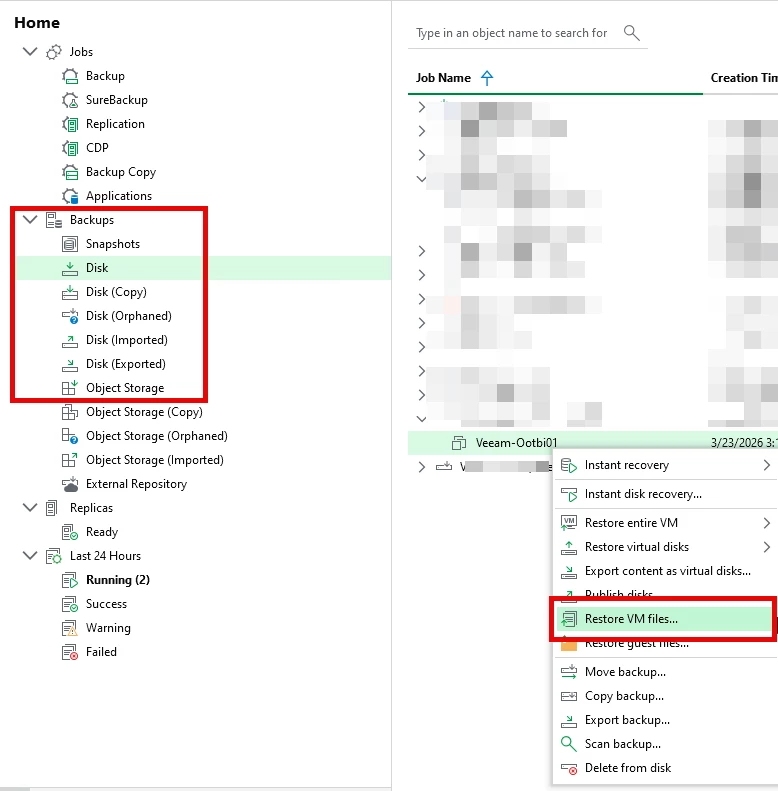The image size is (778, 791).
Task: Select Export backup menu entry
Action: [x=665, y=720]
